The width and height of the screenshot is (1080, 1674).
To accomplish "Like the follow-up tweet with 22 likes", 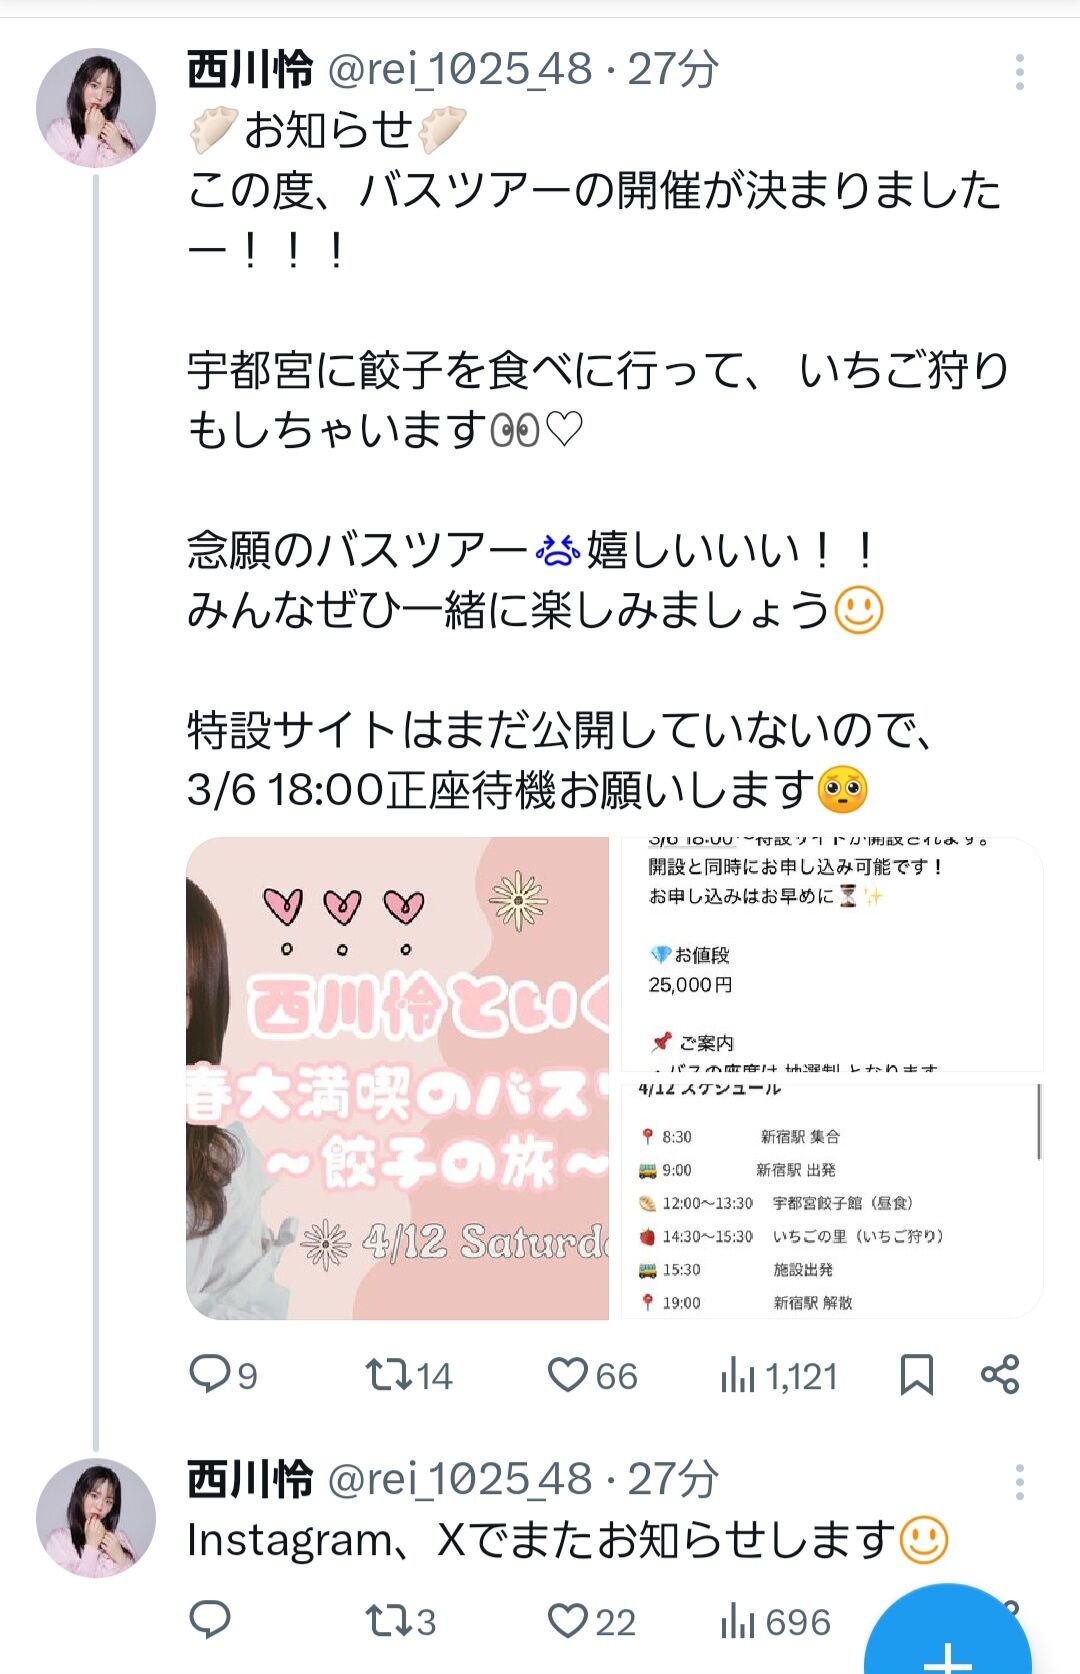I will tap(592, 1620).
